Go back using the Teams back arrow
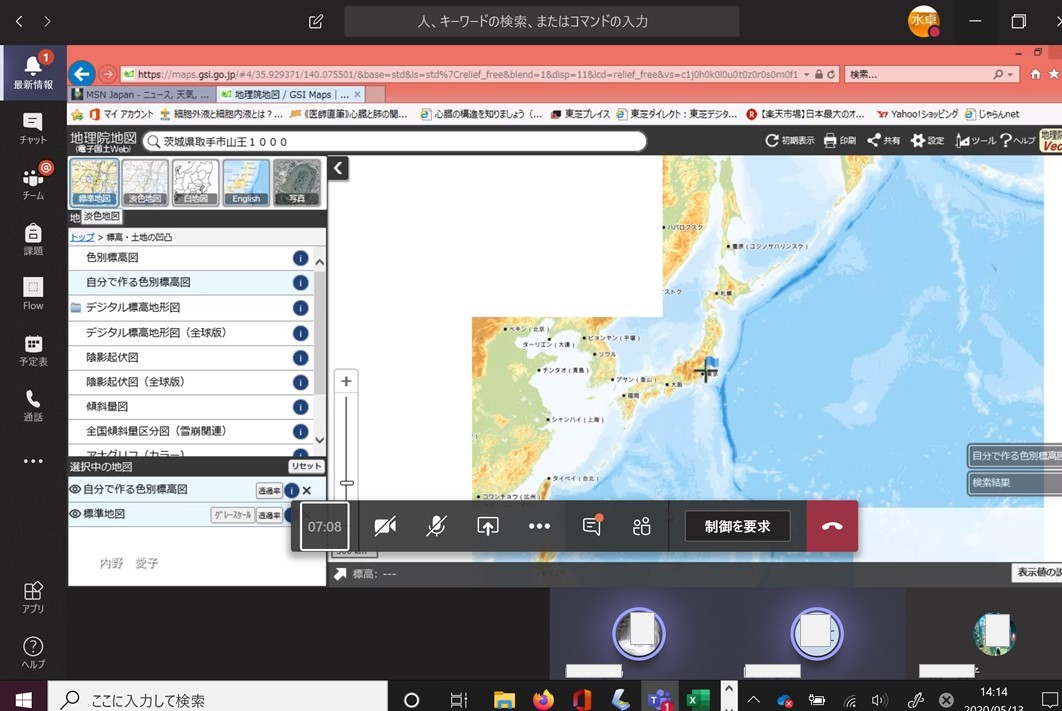Screen dimensions: 1062x711 19,22
